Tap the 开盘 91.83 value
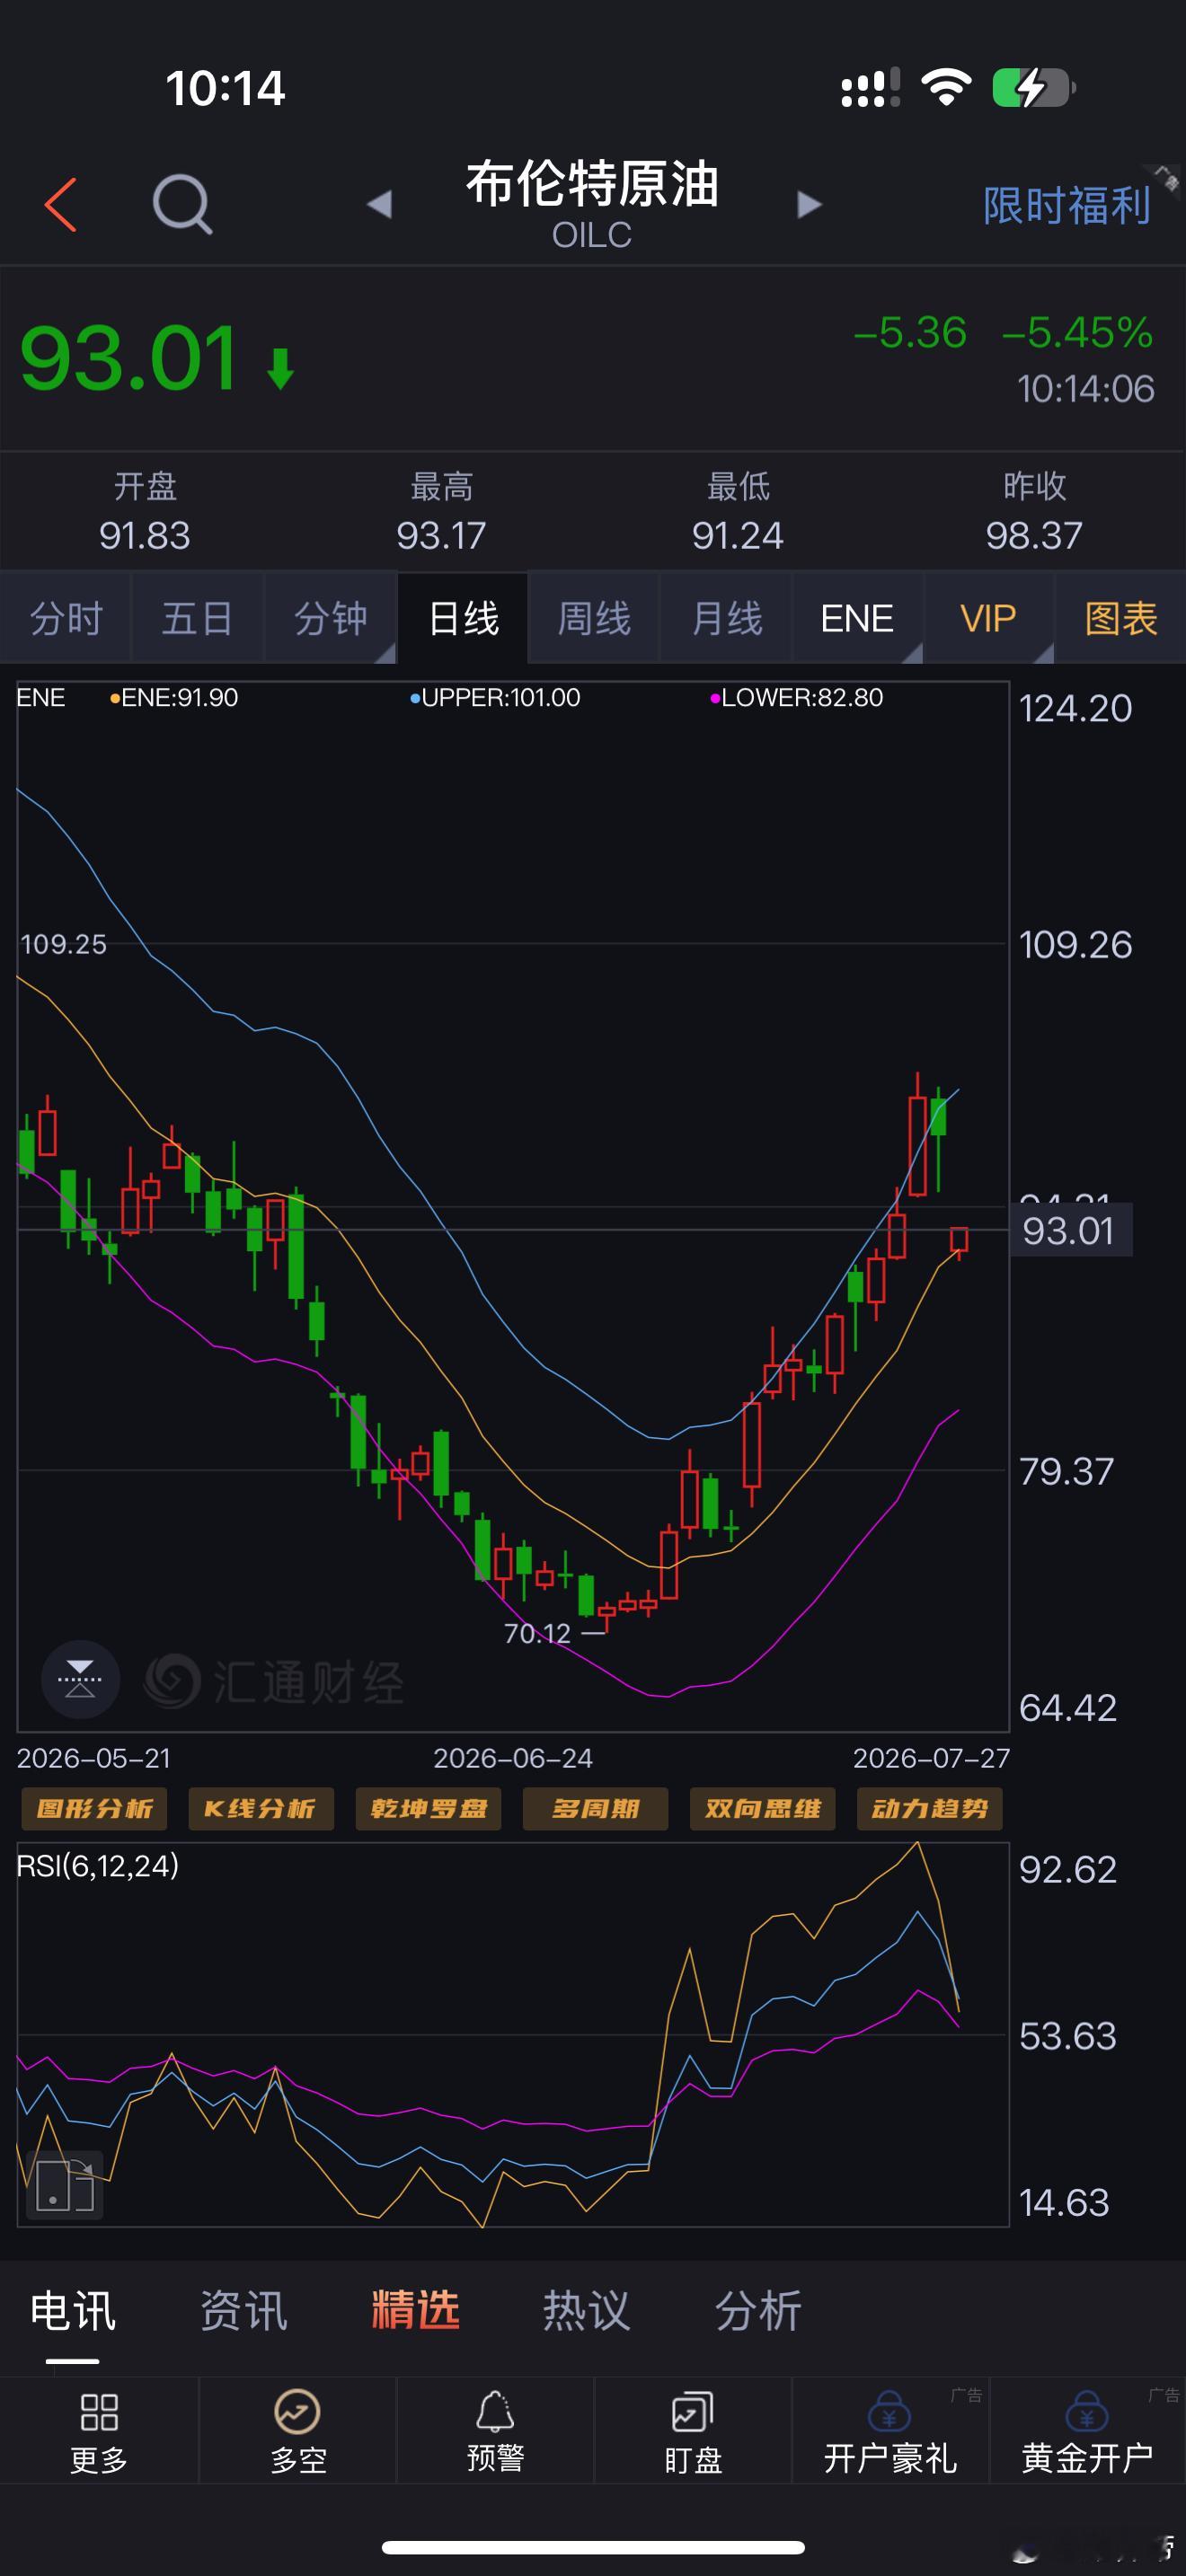 [x=144, y=536]
